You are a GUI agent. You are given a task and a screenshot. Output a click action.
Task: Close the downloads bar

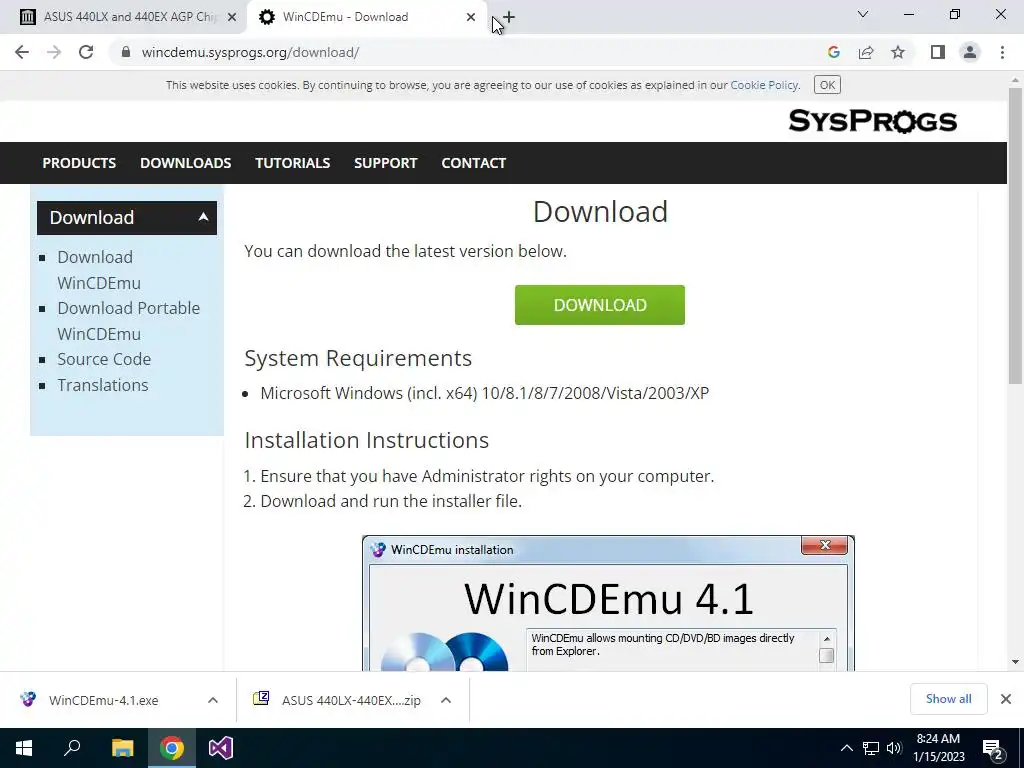tap(1006, 699)
